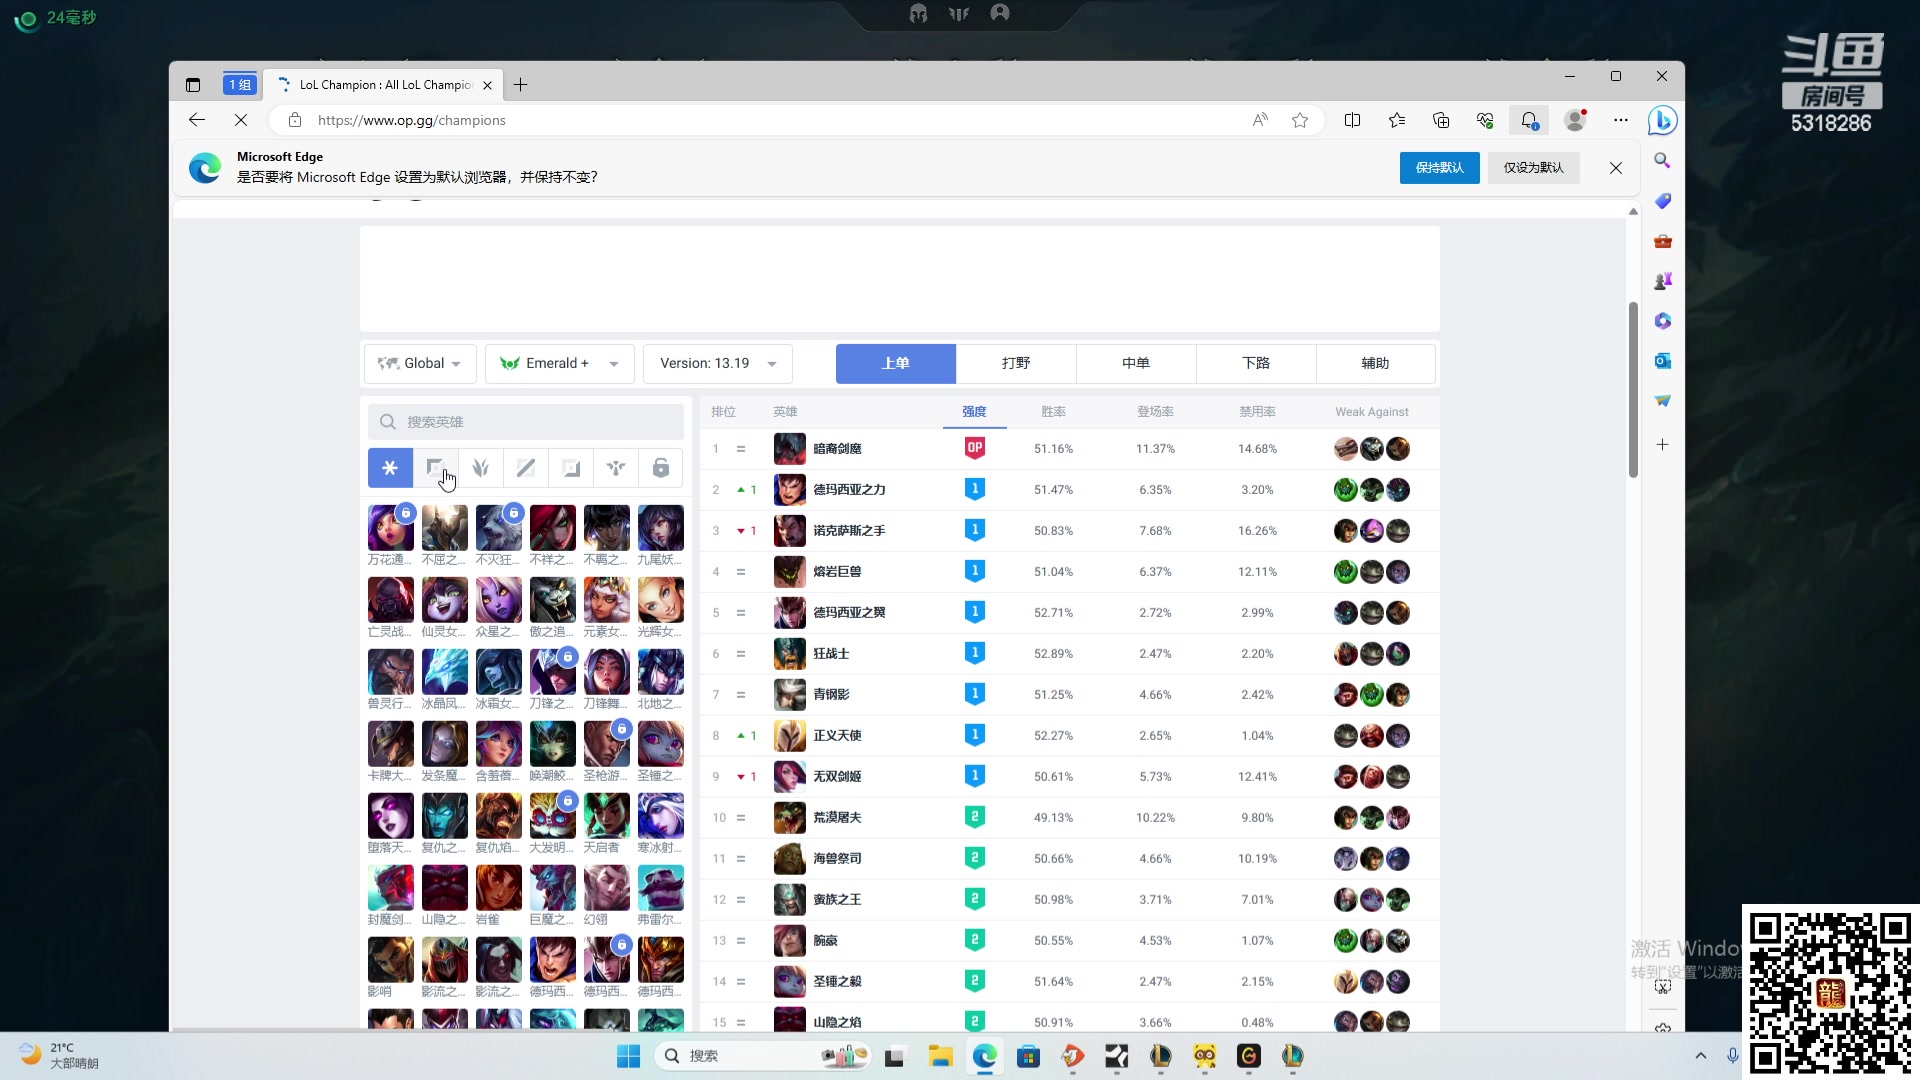Select the LoL Champion browser tab
This screenshot has height=1080, width=1920.
pos(385,85)
